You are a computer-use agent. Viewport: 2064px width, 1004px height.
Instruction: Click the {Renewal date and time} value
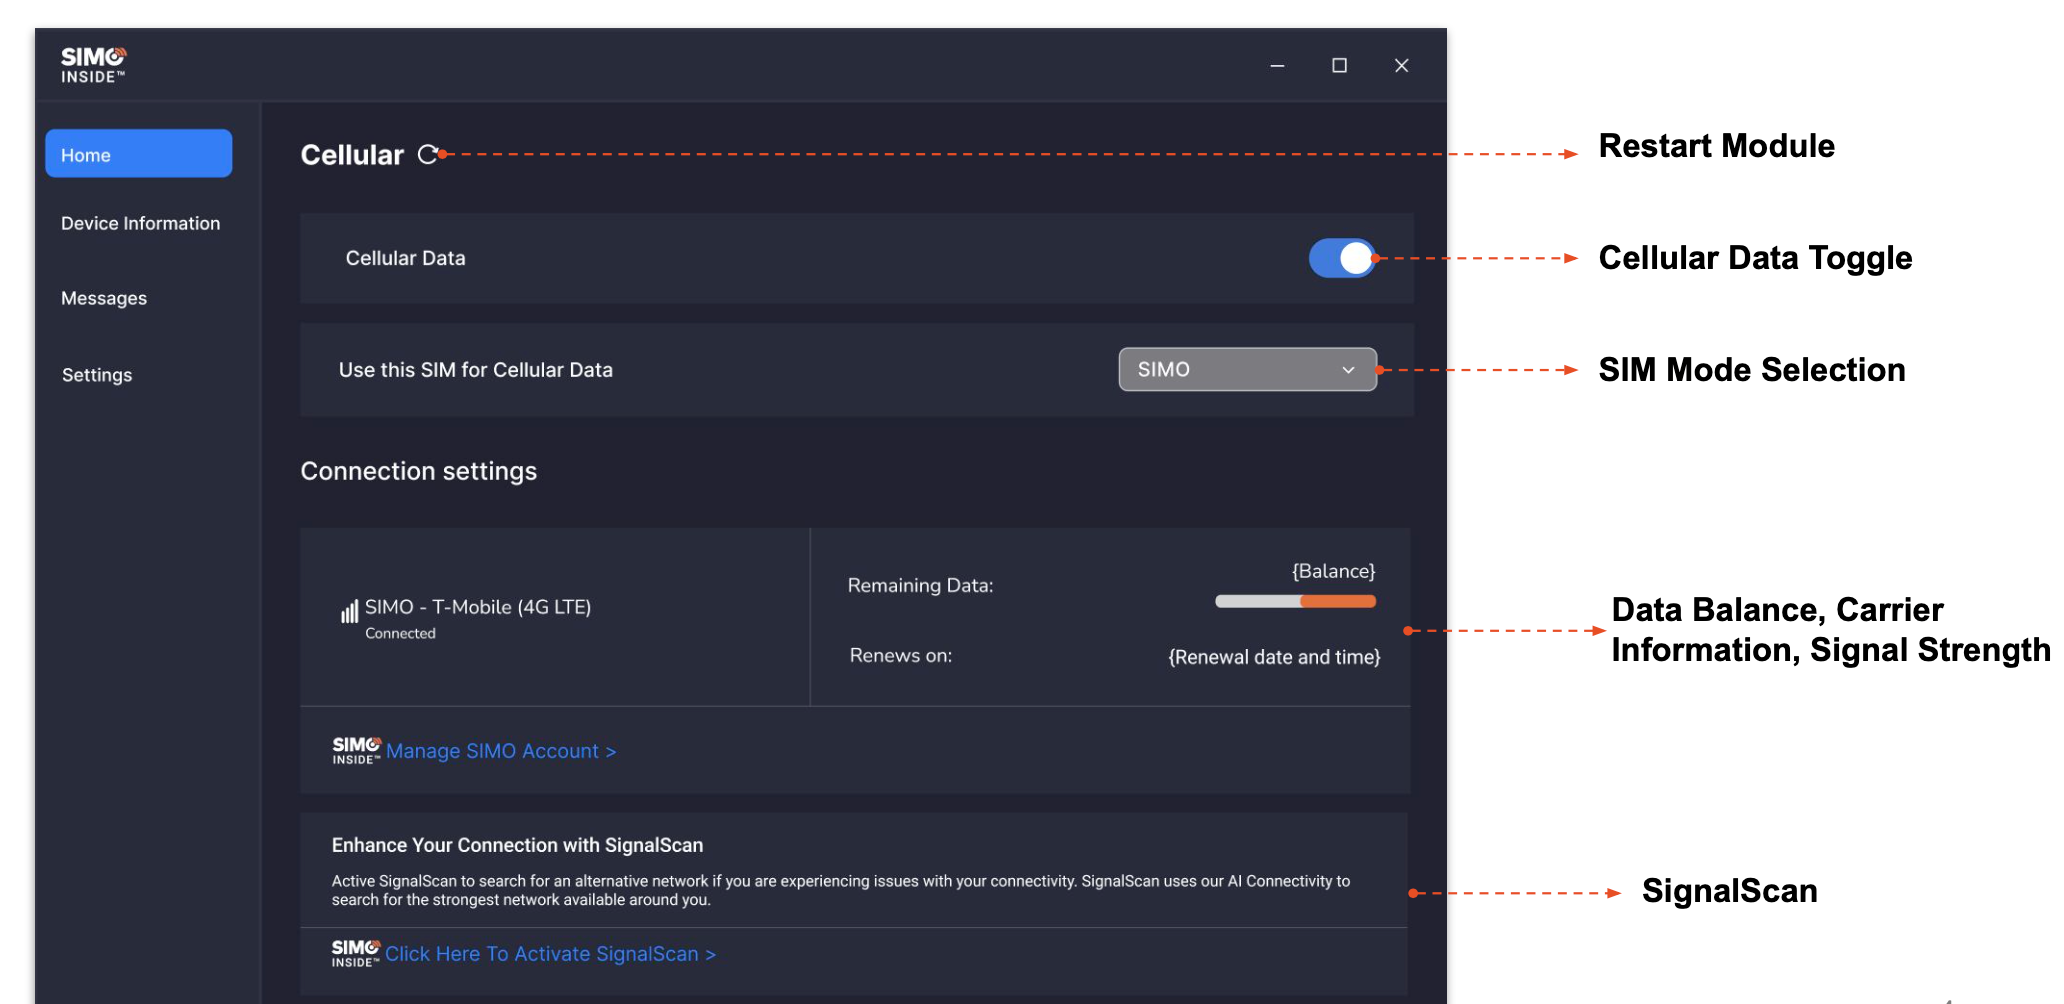coord(1274,657)
